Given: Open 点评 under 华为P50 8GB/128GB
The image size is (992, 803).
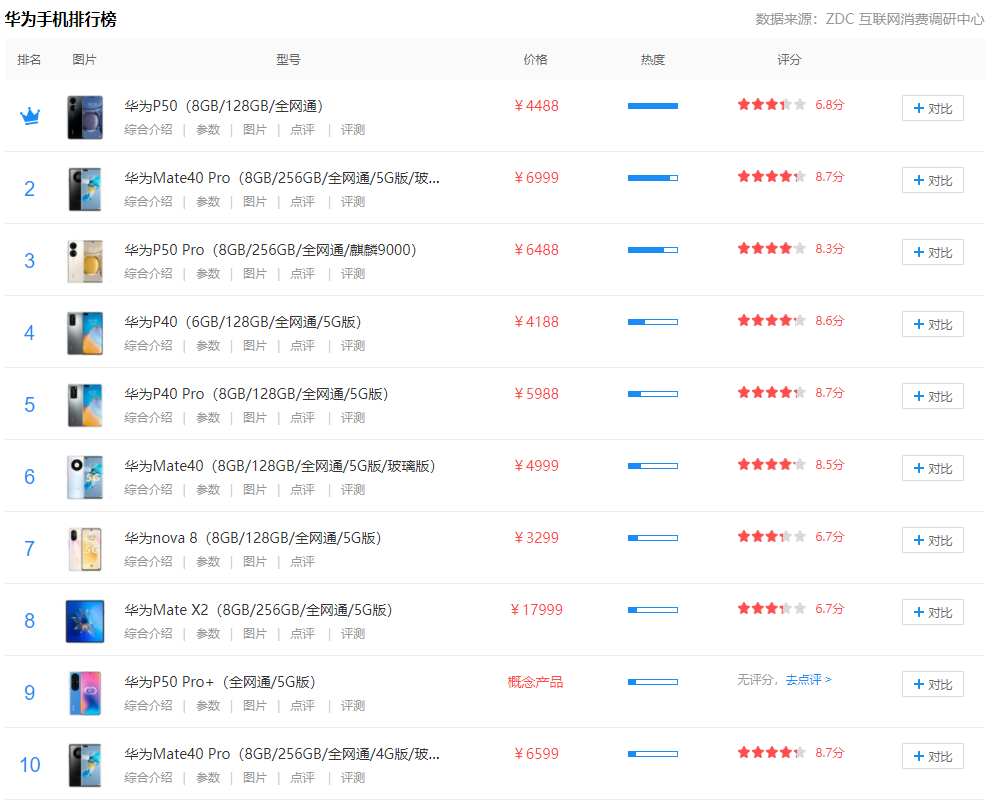Looking at the screenshot, I should 302,130.
